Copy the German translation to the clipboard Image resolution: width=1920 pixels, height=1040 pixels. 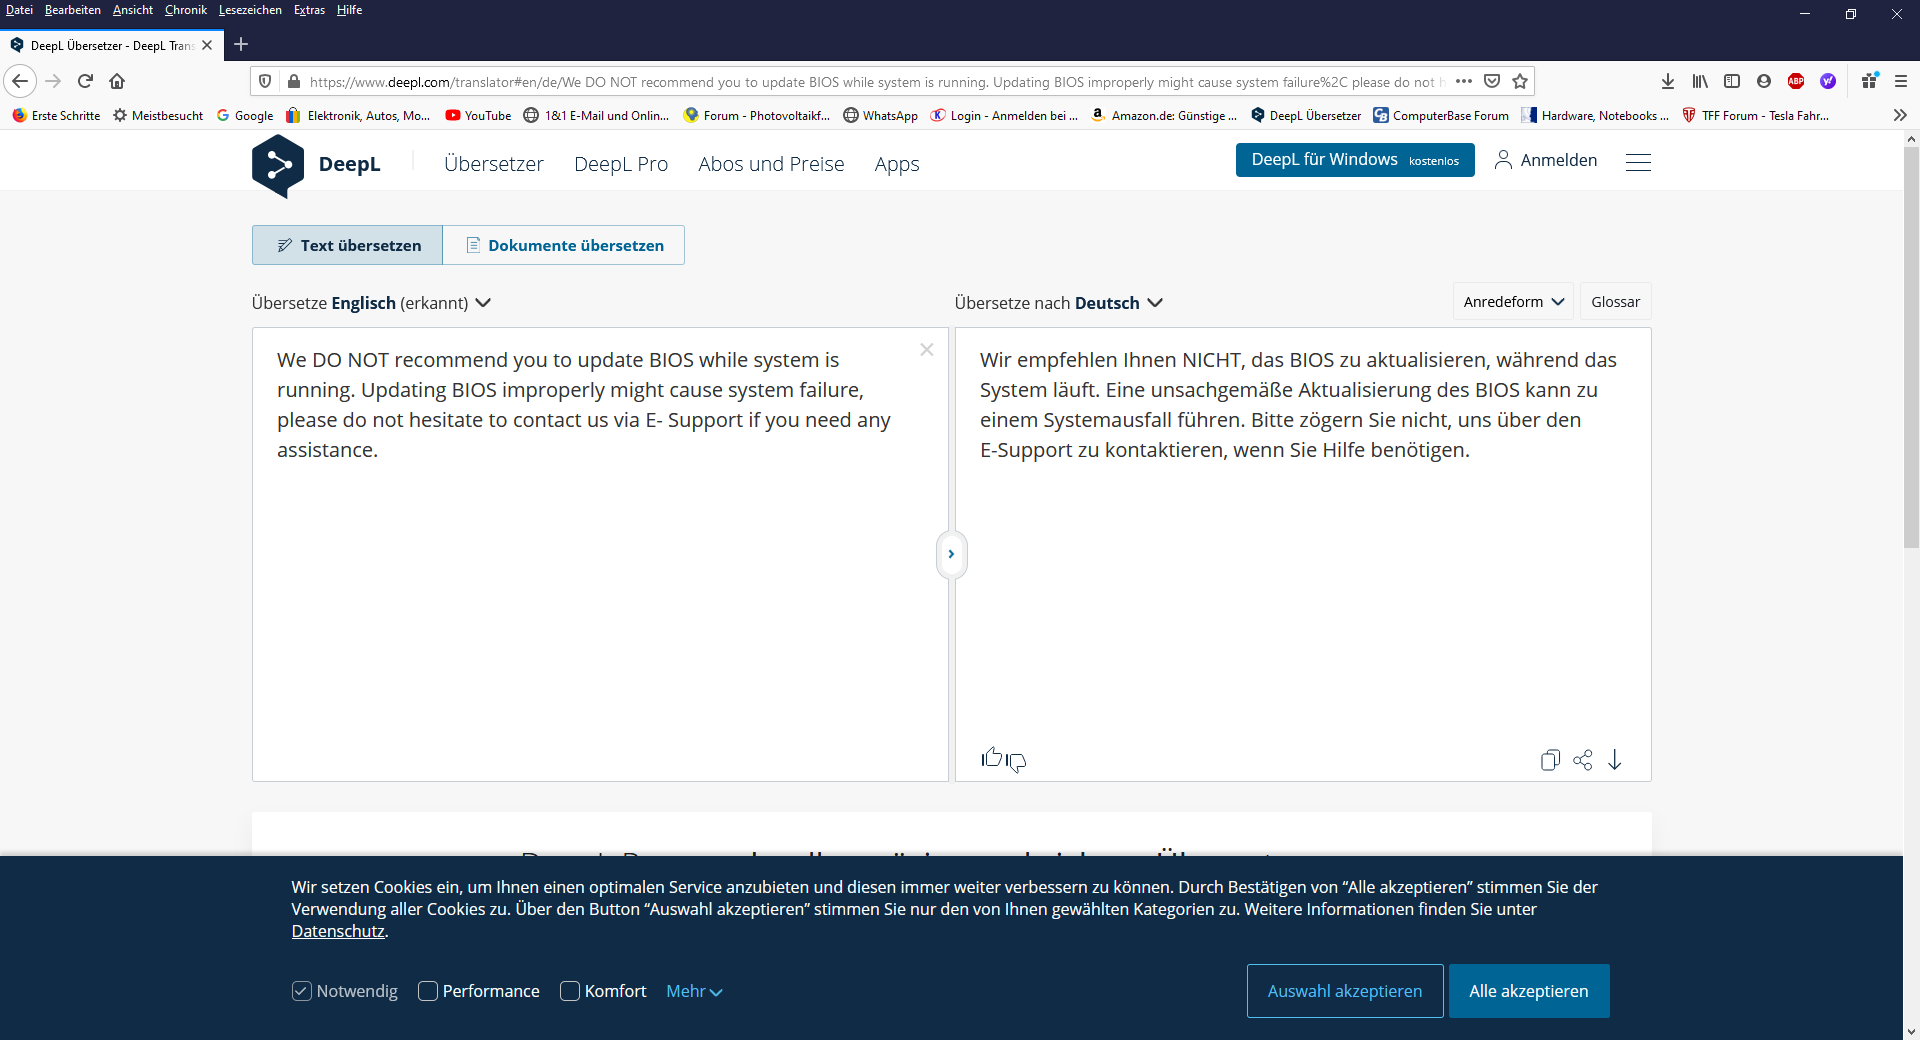pos(1550,760)
